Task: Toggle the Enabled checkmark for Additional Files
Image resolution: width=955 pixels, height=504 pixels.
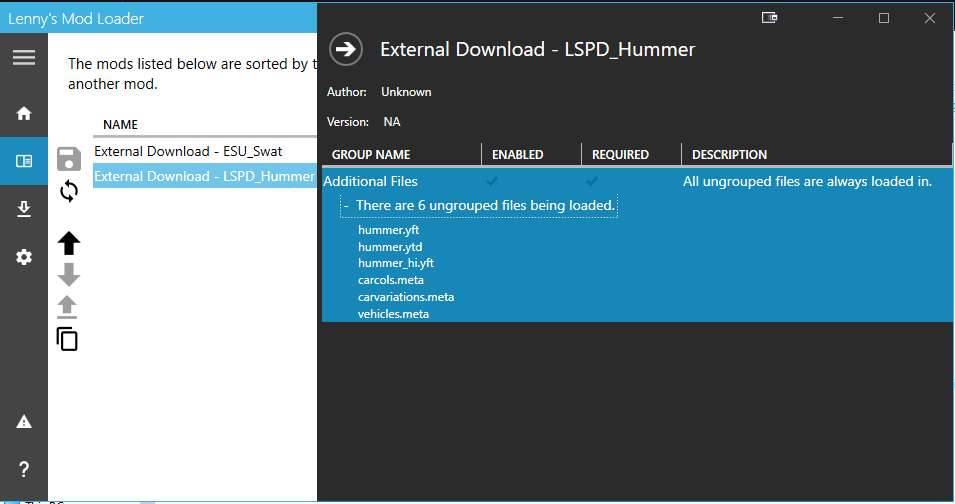Action: [491, 181]
